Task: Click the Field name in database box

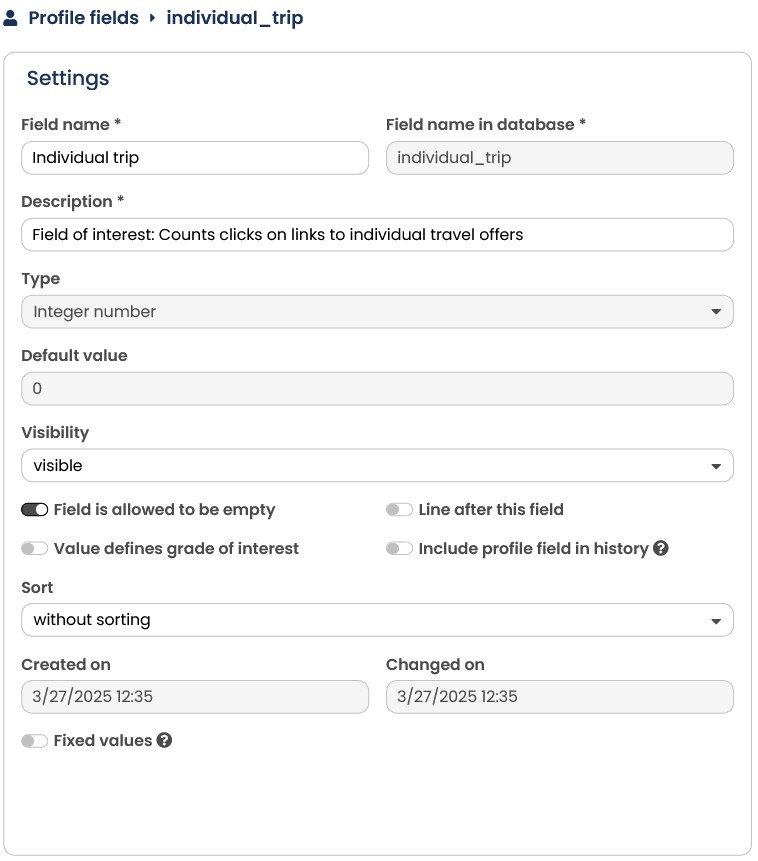Action: 560,158
